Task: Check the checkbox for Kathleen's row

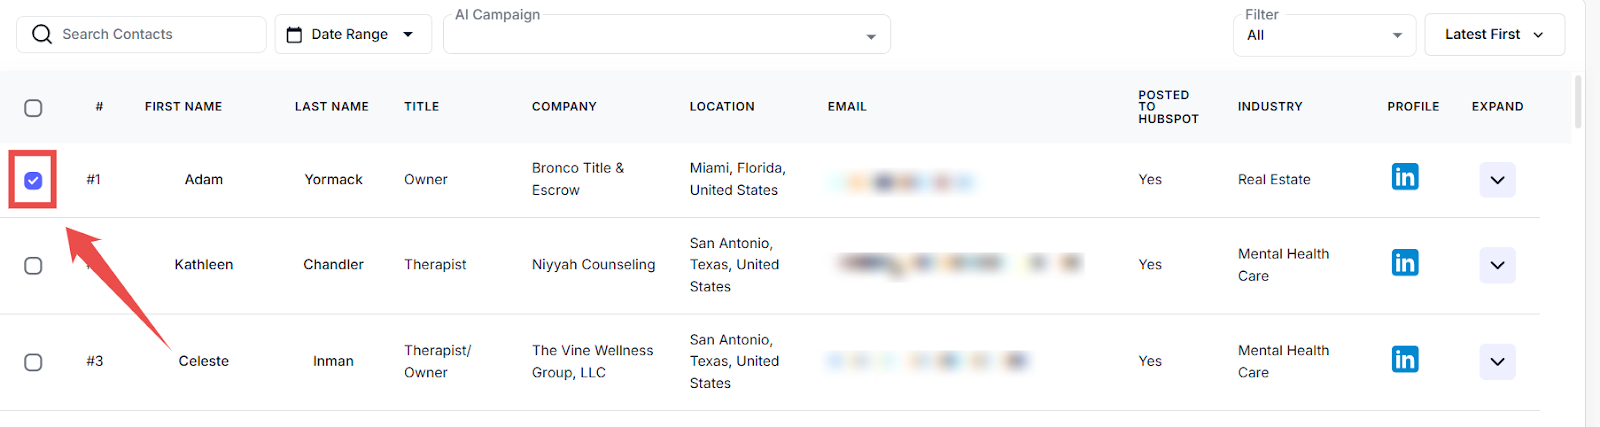Action: (33, 266)
